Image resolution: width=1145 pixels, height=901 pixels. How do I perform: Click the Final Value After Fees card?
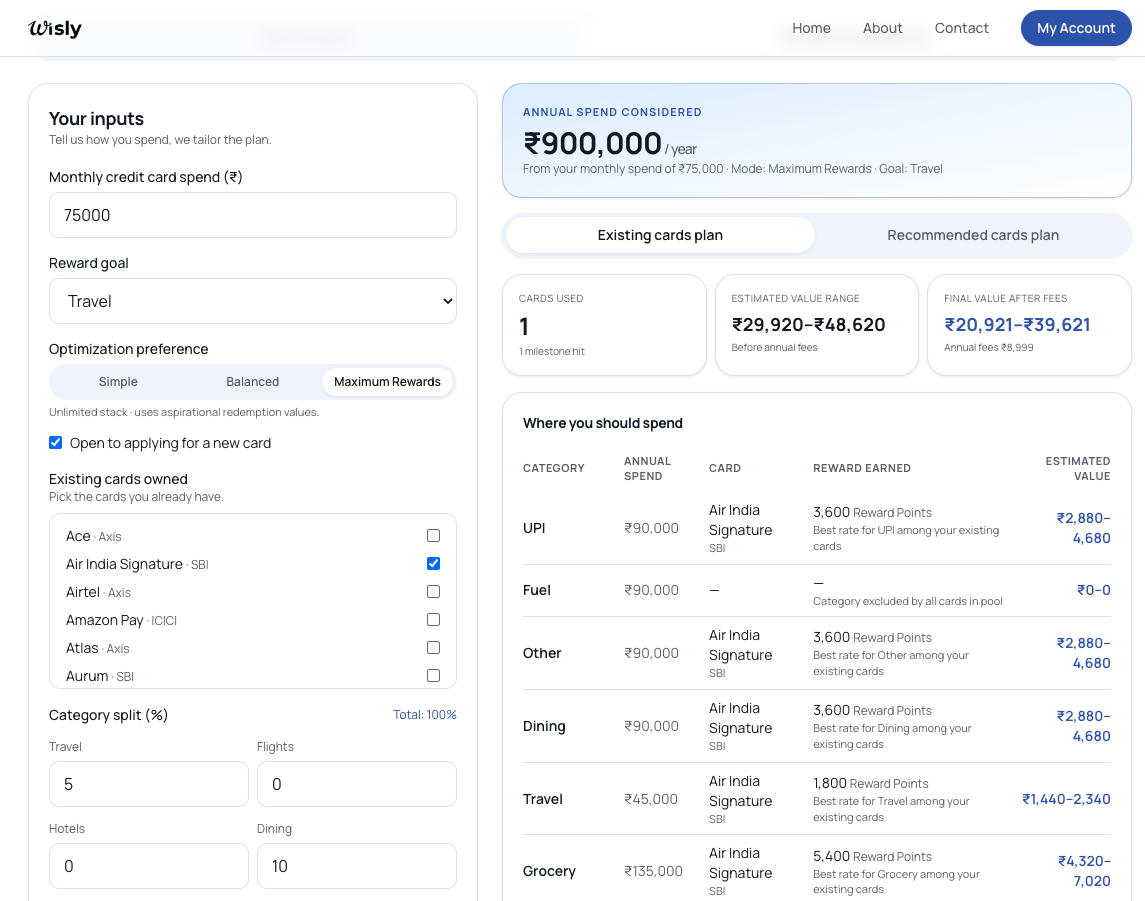(1029, 325)
